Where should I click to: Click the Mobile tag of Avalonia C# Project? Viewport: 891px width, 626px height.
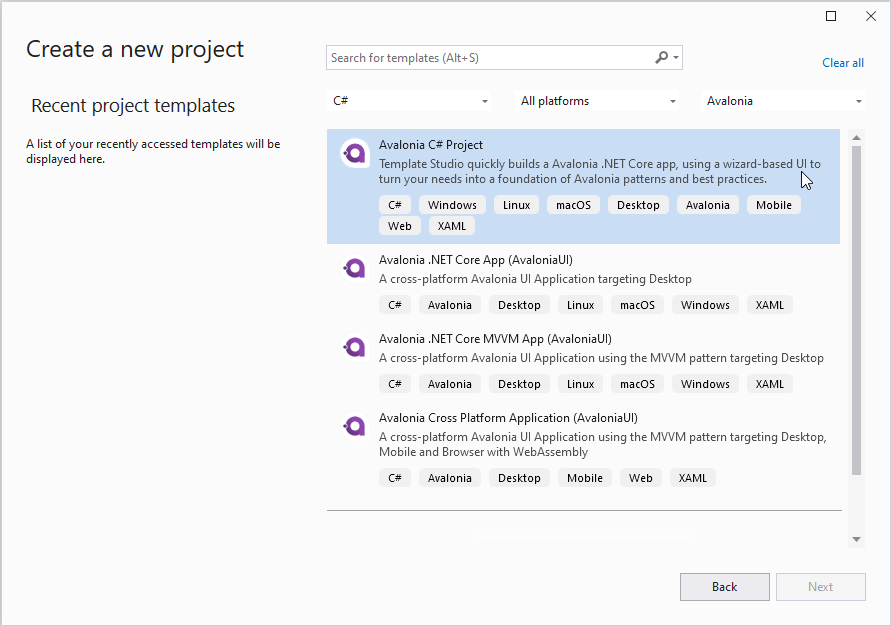click(773, 205)
